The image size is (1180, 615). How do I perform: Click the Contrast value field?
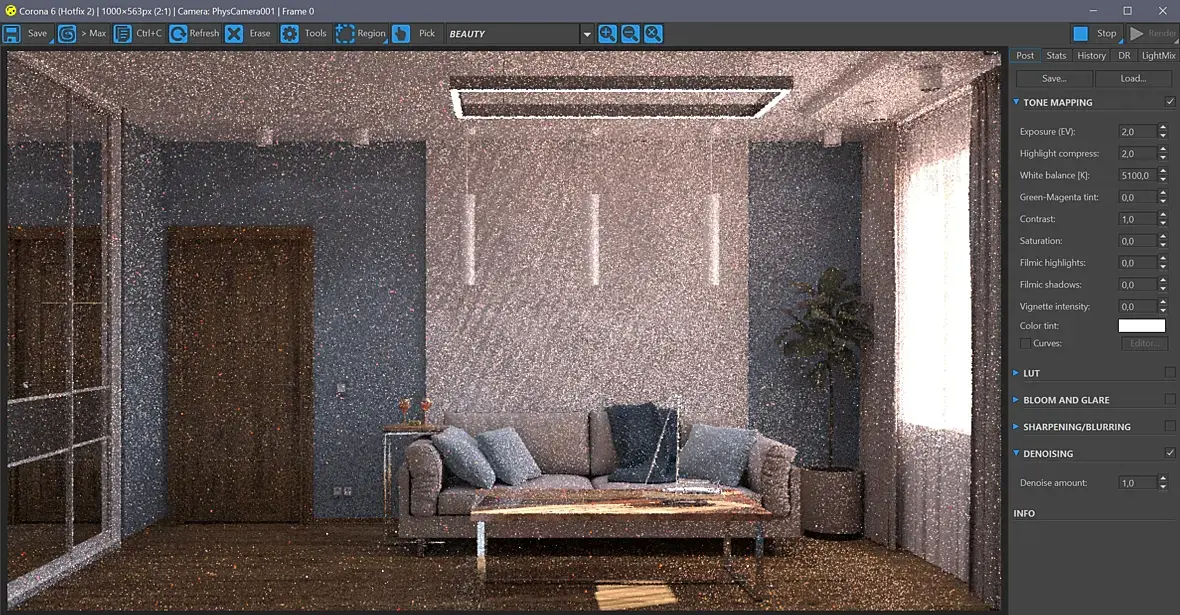coord(1137,219)
